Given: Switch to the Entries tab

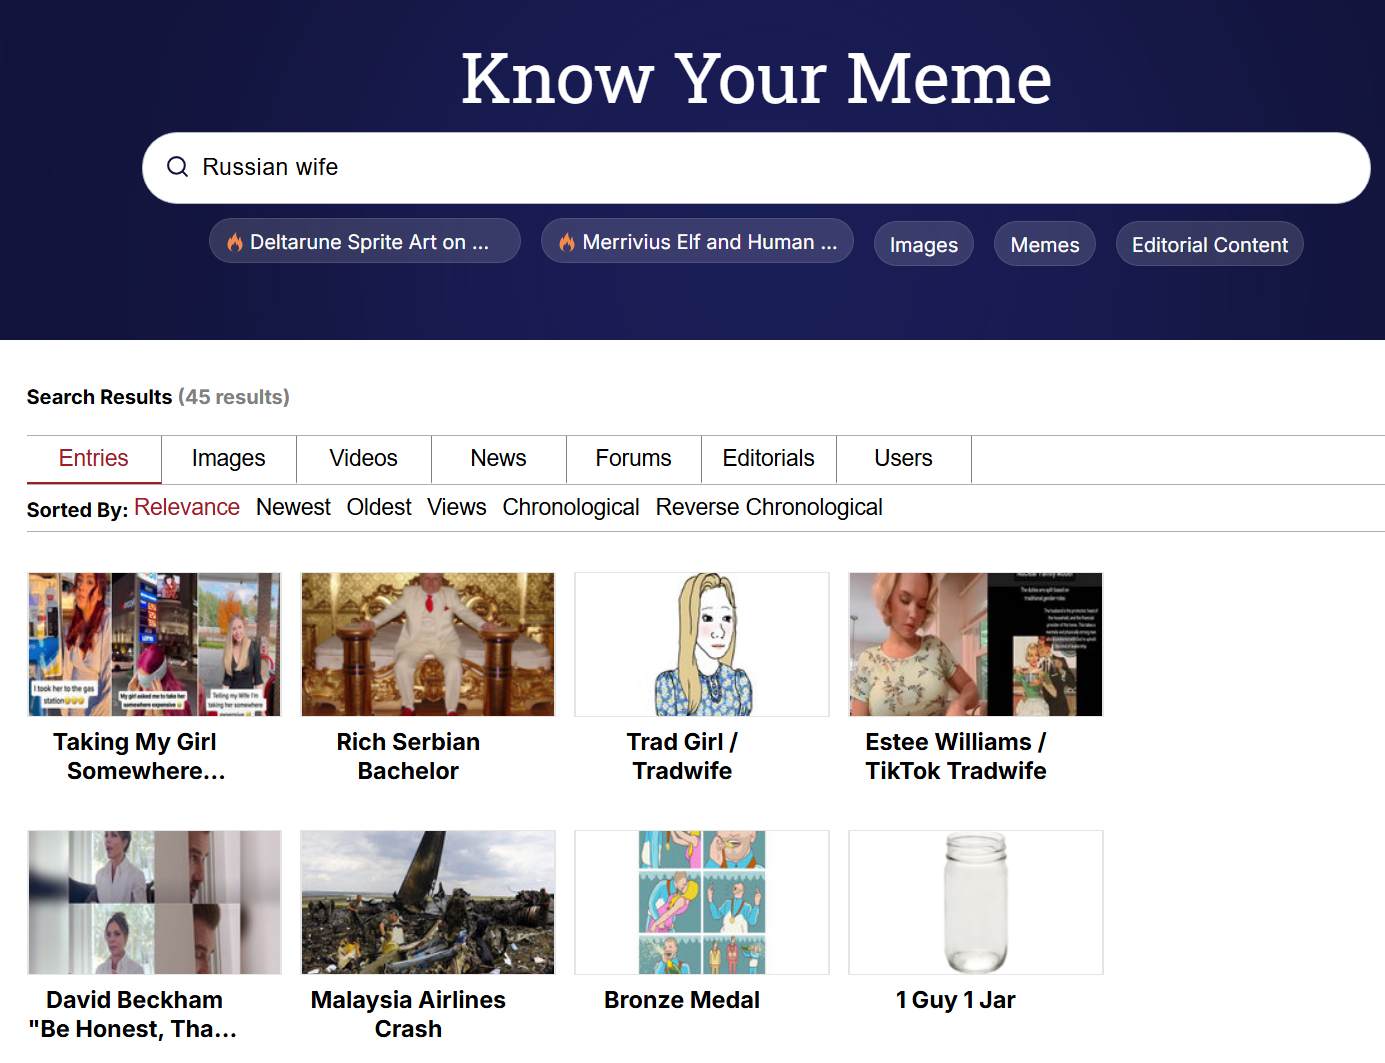Looking at the screenshot, I should tap(94, 459).
